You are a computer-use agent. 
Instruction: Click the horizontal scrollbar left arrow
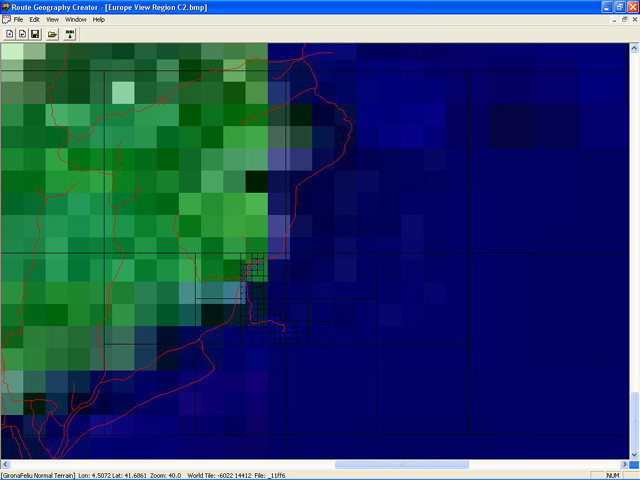[x=5, y=464]
